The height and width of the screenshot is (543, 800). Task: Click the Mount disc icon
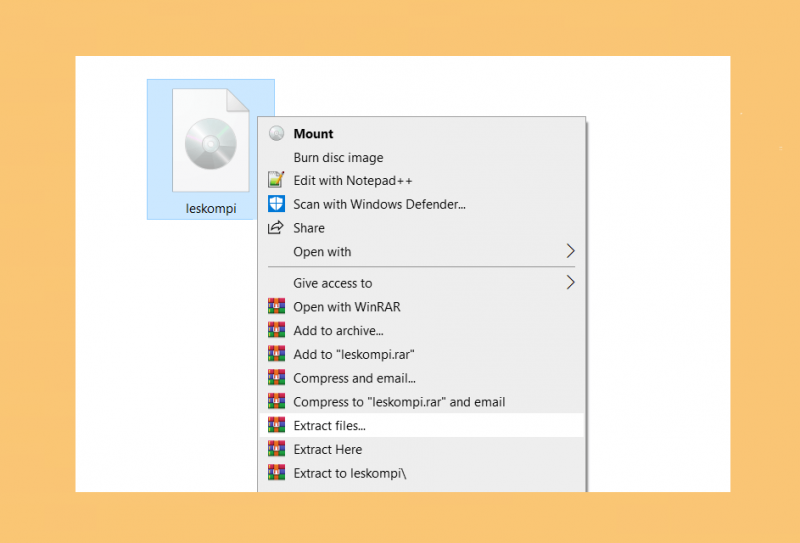point(276,134)
